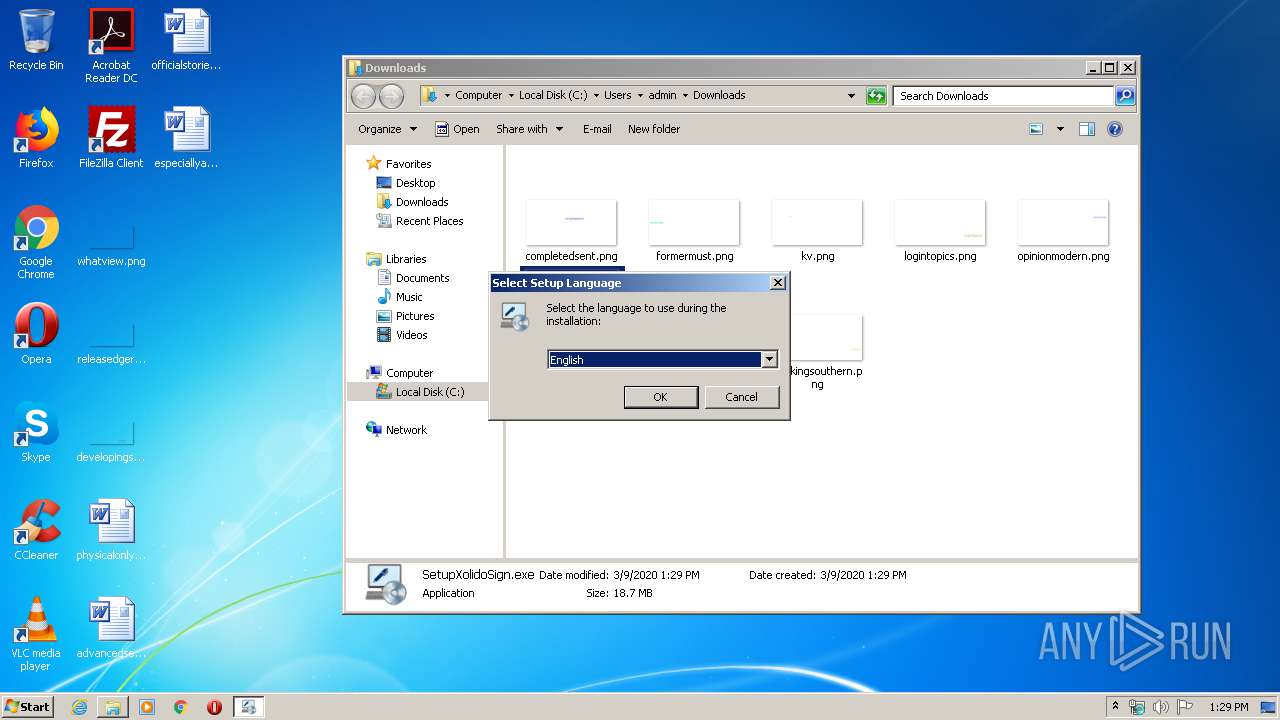Click the Chrome taskbar icon
The width and height of the screenshot is (1280, 720).
click(x=181, y=707)
